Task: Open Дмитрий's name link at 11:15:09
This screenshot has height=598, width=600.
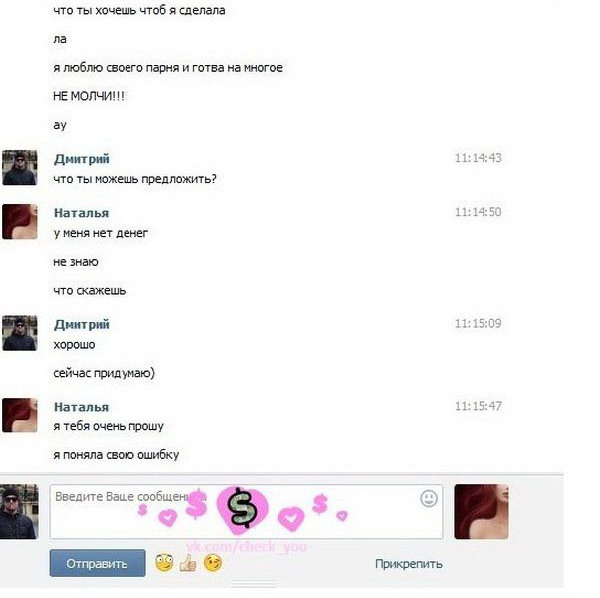Action: 82,324
